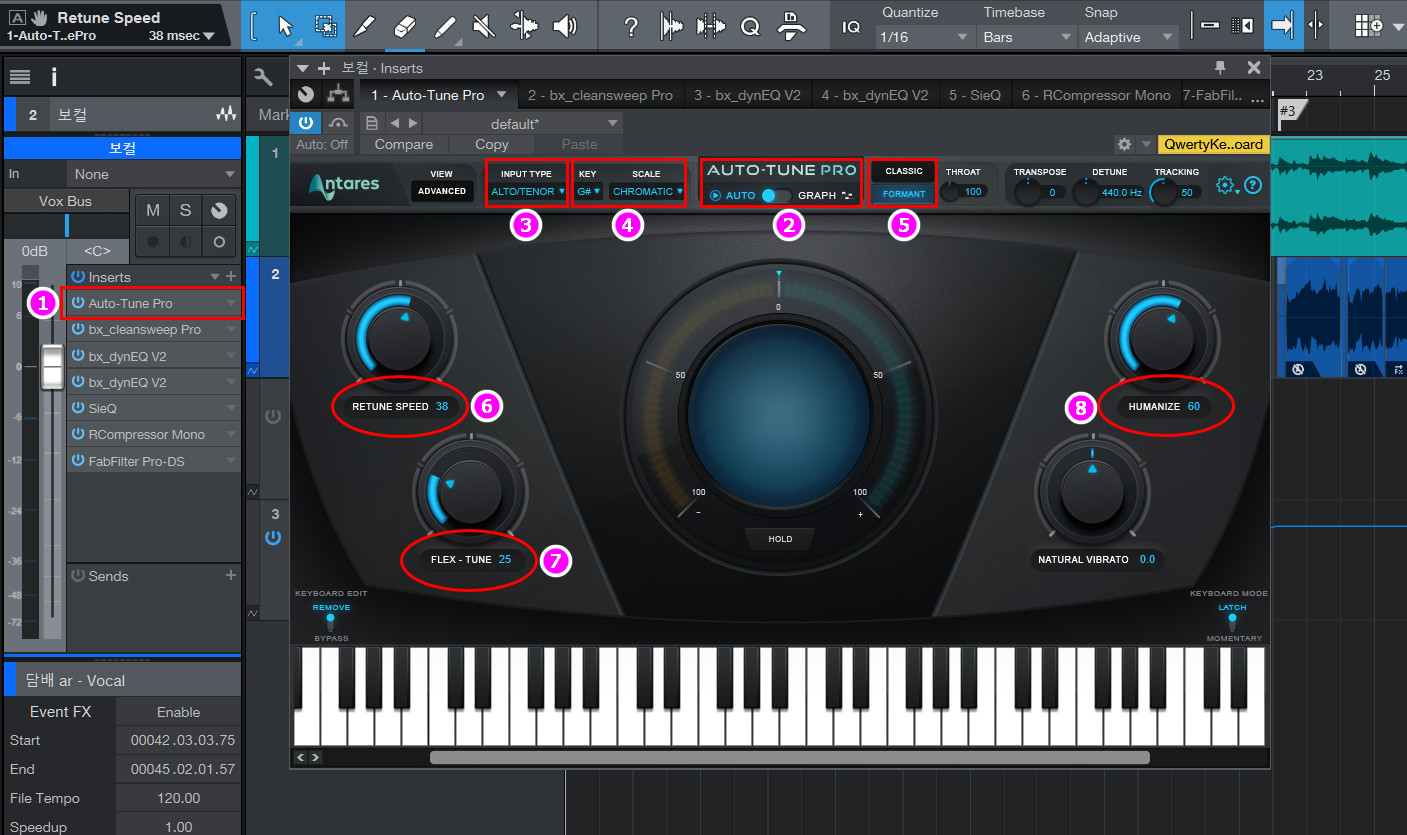Open Auto-Tune help question mark icon

(x=1252, y=185)
